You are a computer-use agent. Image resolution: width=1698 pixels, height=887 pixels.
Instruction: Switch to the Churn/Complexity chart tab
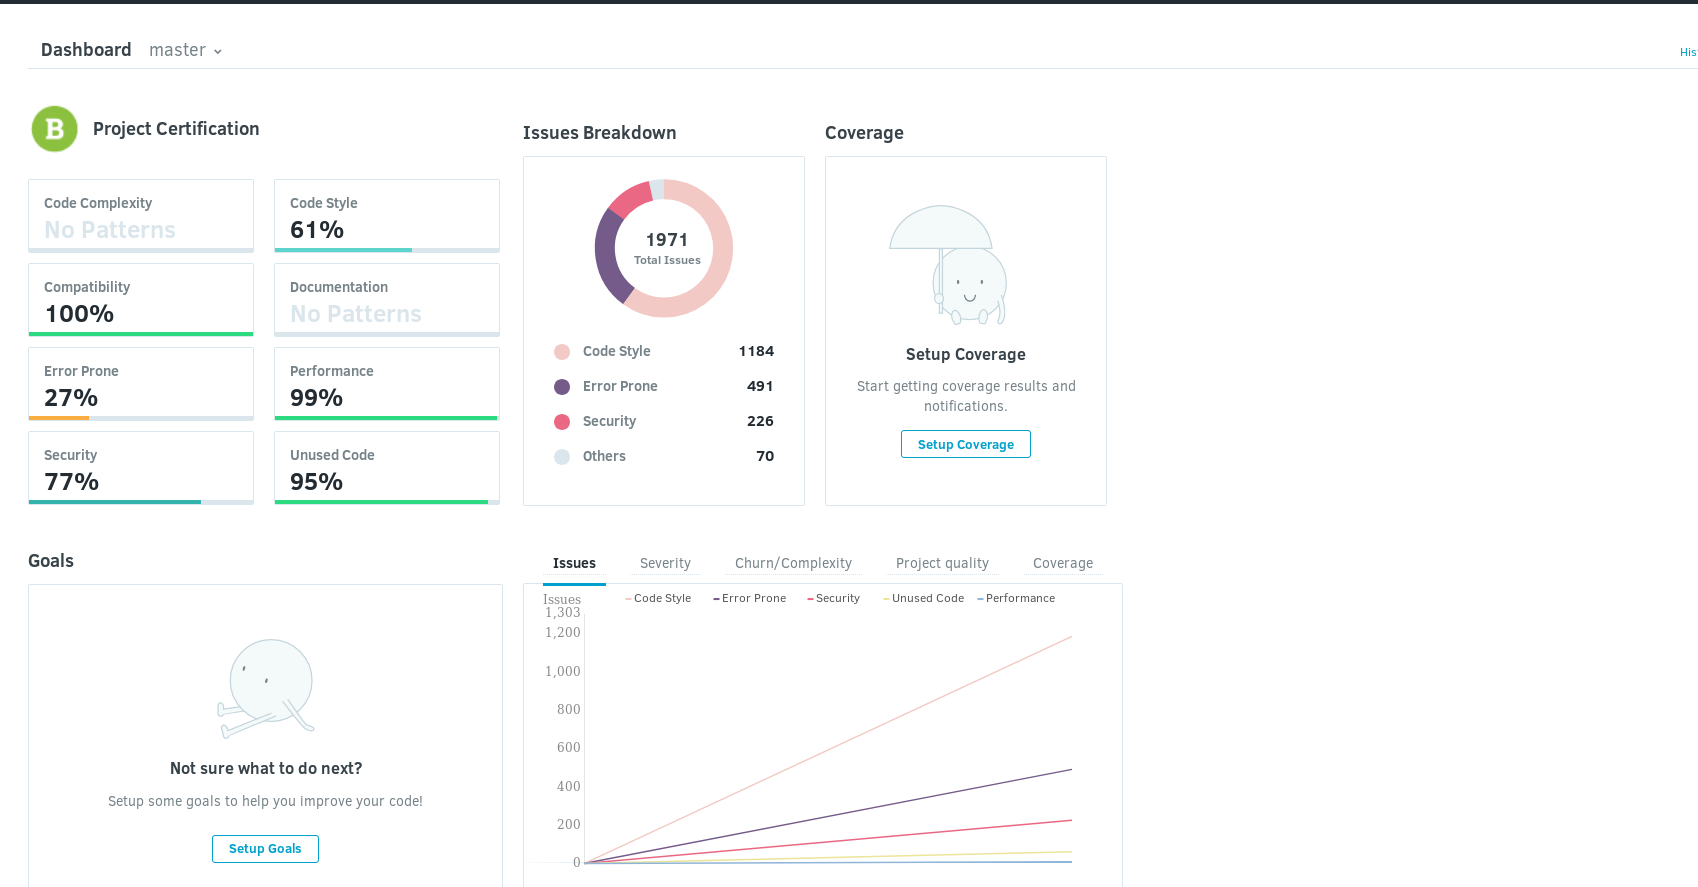tap(793, 563)
